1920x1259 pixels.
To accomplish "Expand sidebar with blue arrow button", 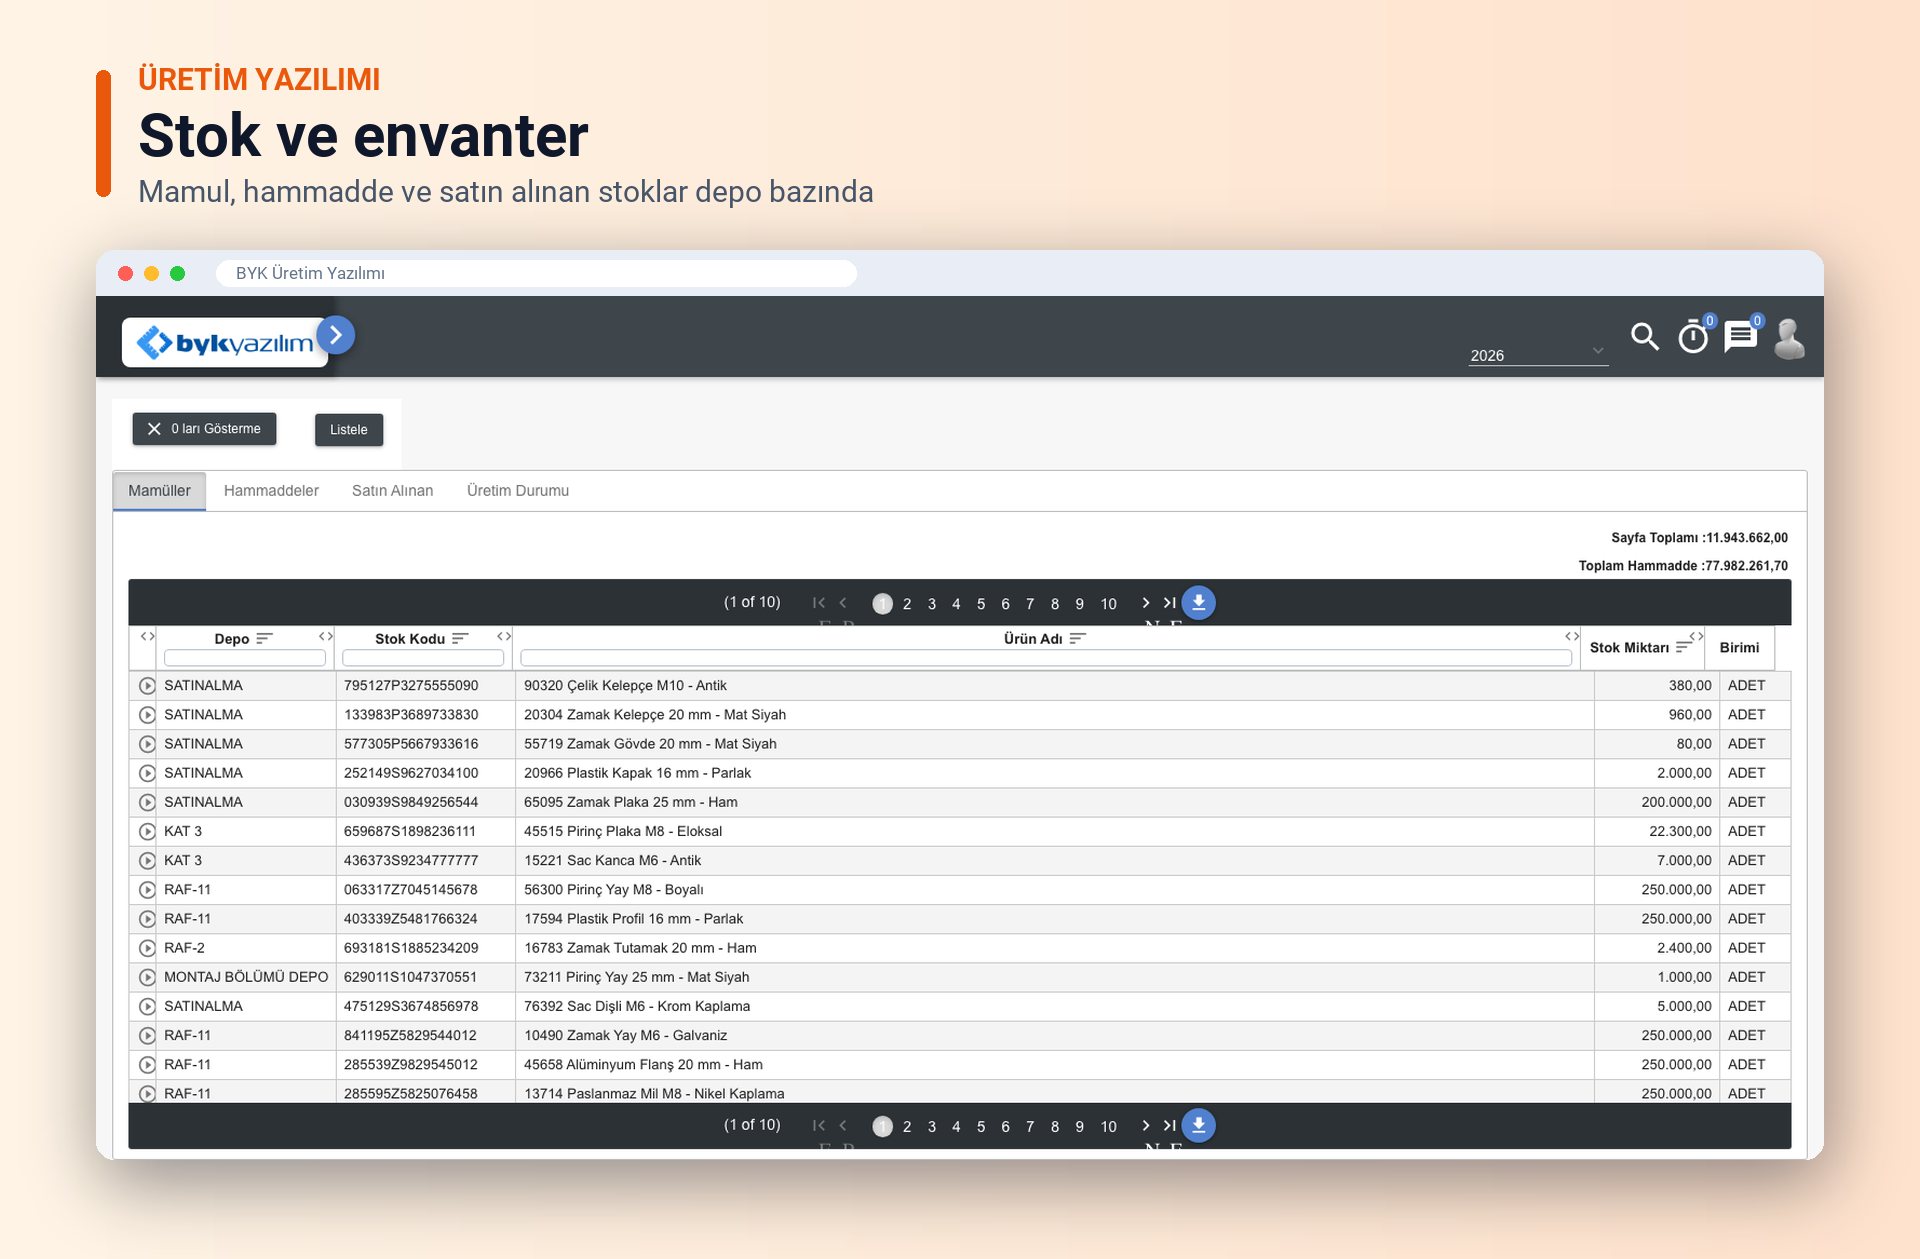I will [x=336, y=335].
